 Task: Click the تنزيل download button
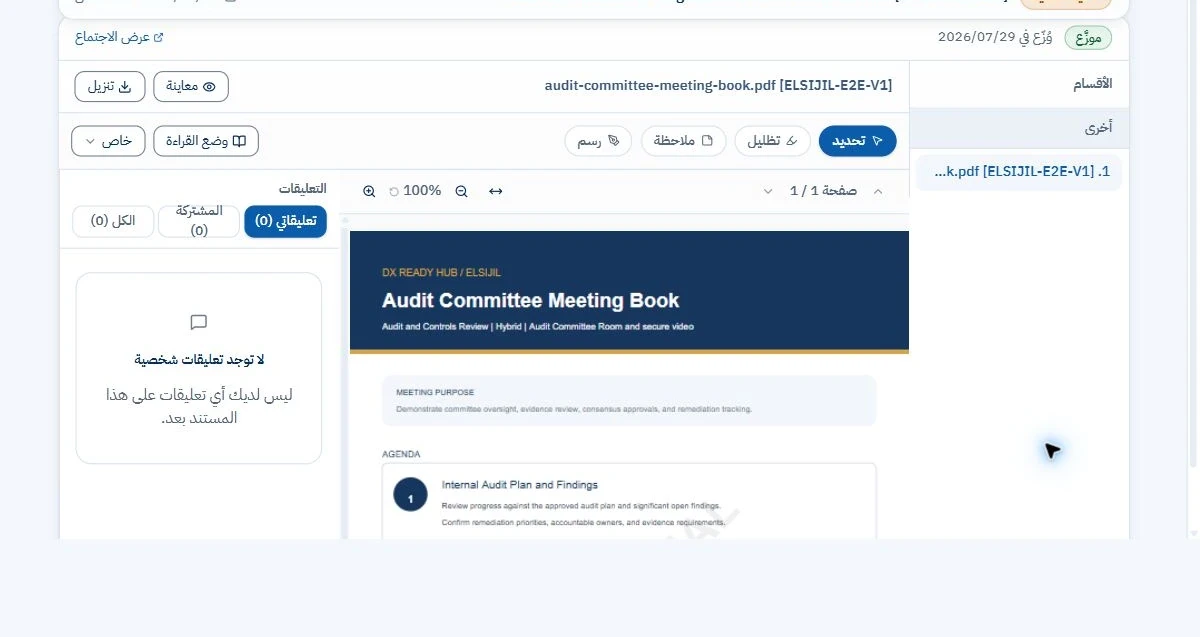(x=110, y=87)
